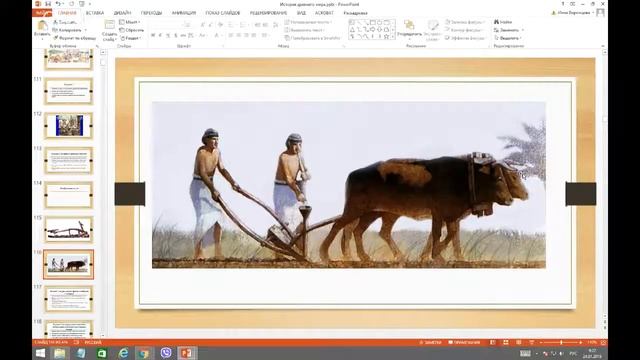Open File Explorer from taskbar
The width and height of the screenshot is (640, 360).
pos(60,353)
